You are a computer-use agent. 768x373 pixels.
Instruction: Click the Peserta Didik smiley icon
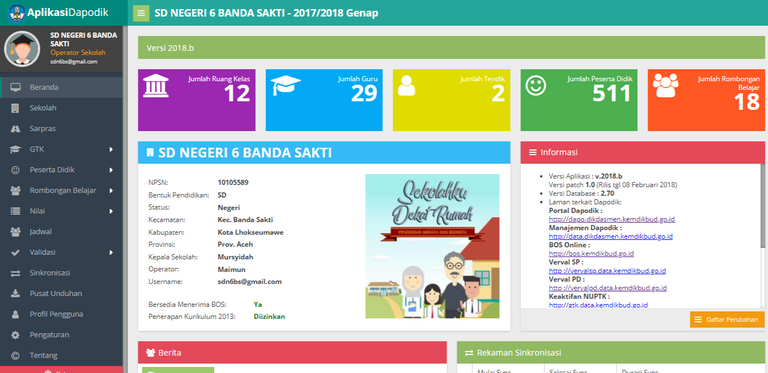point(16,170)
